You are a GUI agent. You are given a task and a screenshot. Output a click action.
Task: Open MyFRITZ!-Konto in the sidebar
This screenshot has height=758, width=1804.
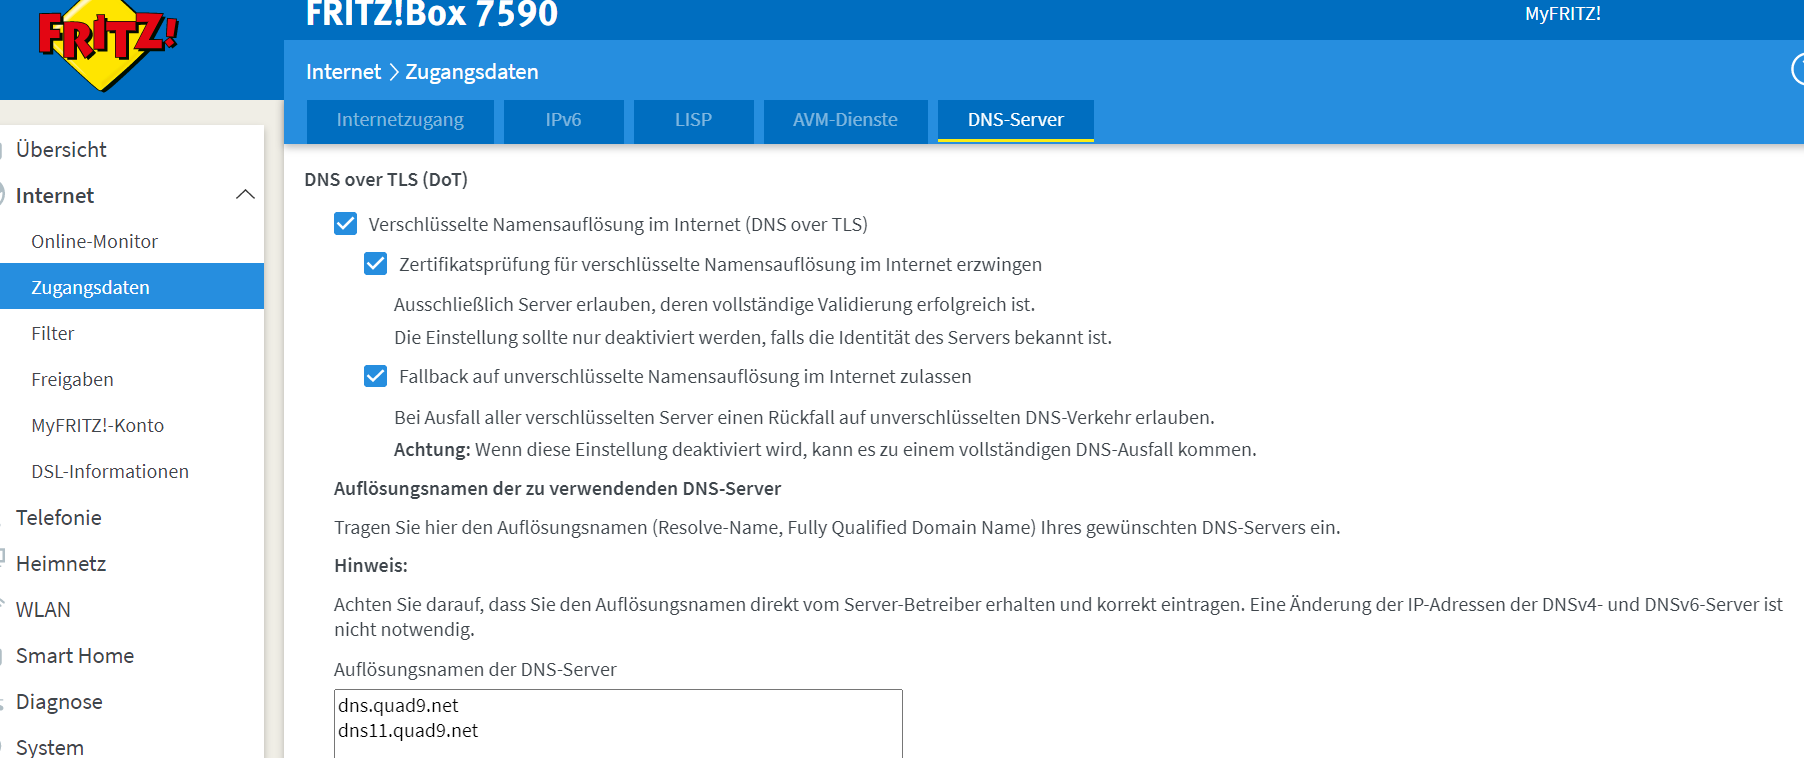point(97,425)
